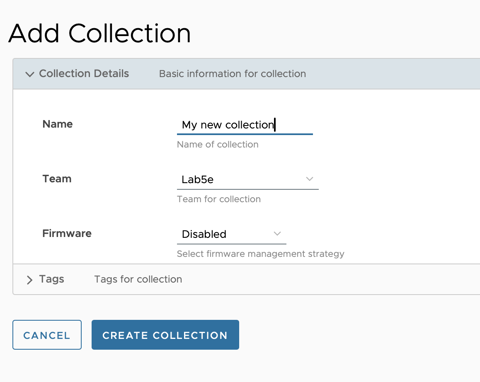Click the 'Team for collection' hint text
This screenshot has height=382, width=480.
point(219,199)
